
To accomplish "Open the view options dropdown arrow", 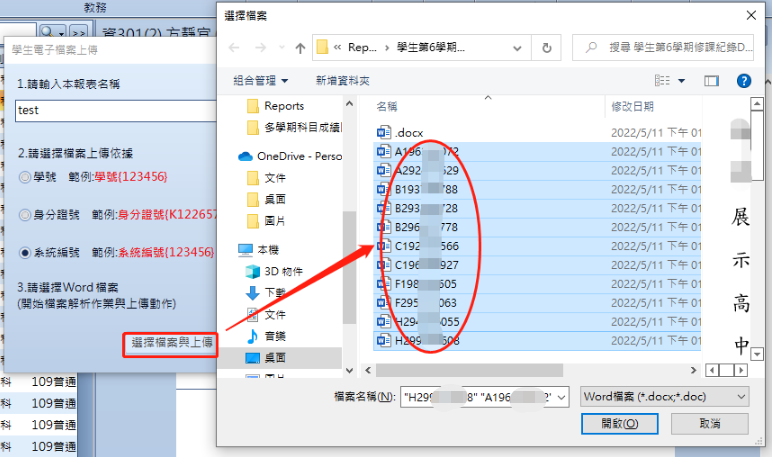I will click(681, 81).
